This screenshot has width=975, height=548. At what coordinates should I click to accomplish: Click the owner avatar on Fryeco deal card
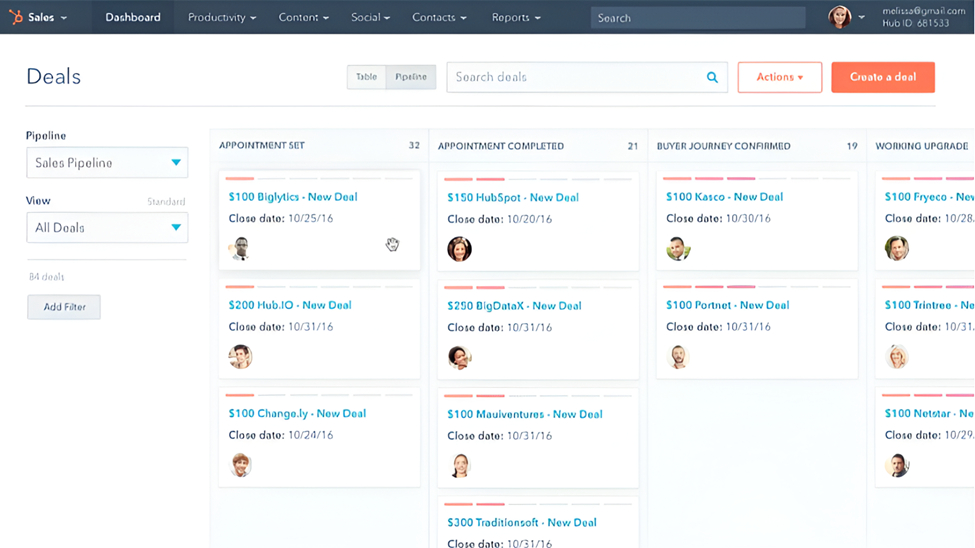897,248
